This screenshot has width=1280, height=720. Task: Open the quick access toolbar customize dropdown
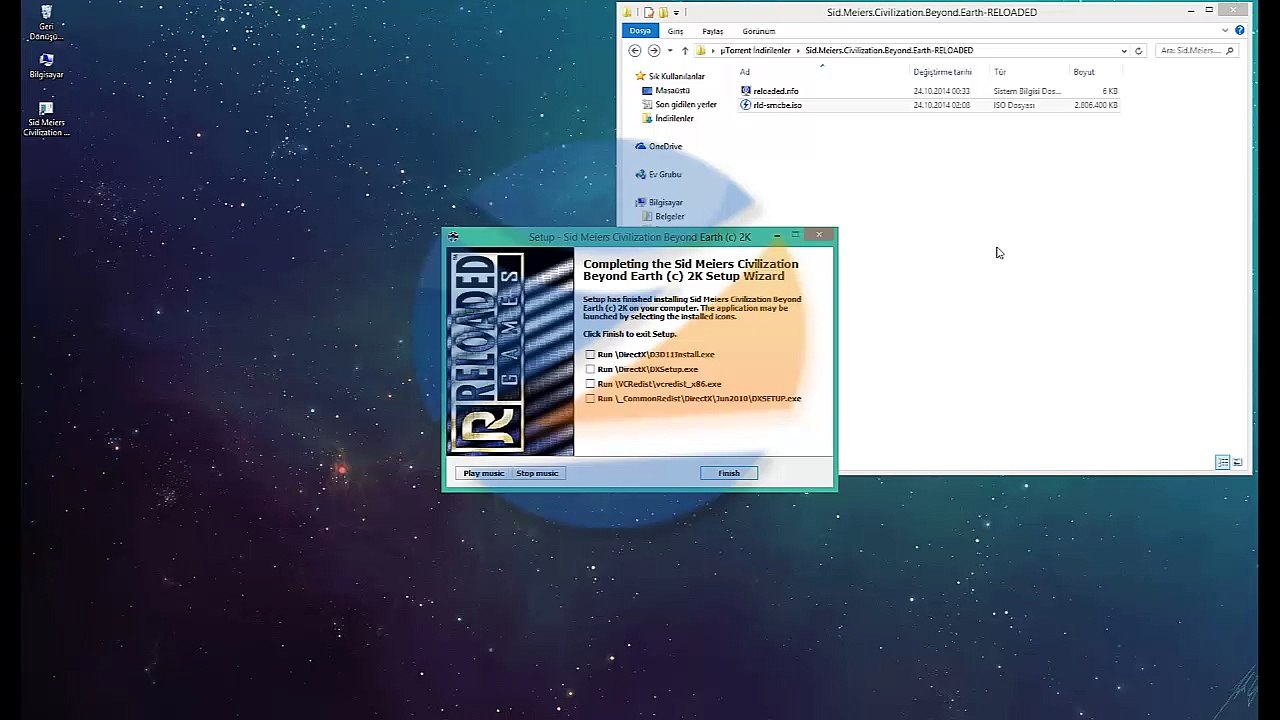676,12
